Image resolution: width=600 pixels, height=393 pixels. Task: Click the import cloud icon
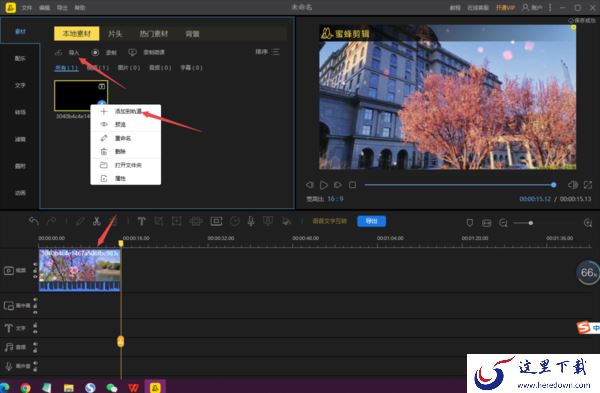click(58, 52)
